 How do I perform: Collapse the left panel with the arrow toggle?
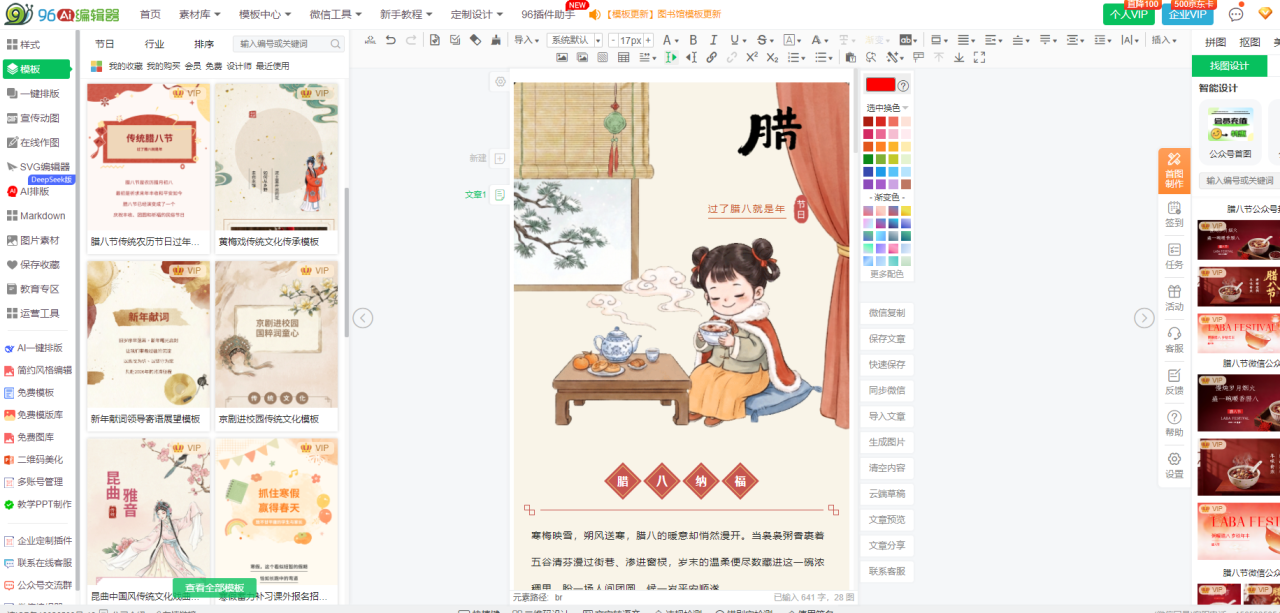[363, 318]
